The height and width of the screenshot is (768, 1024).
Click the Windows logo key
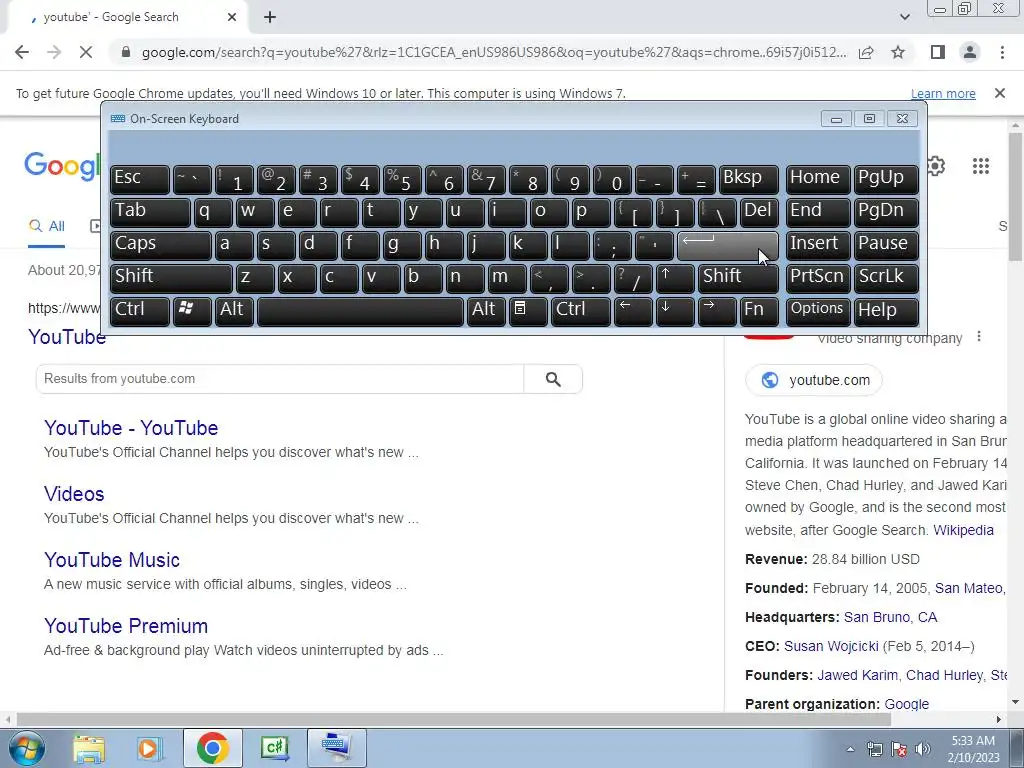pos(192,311)
